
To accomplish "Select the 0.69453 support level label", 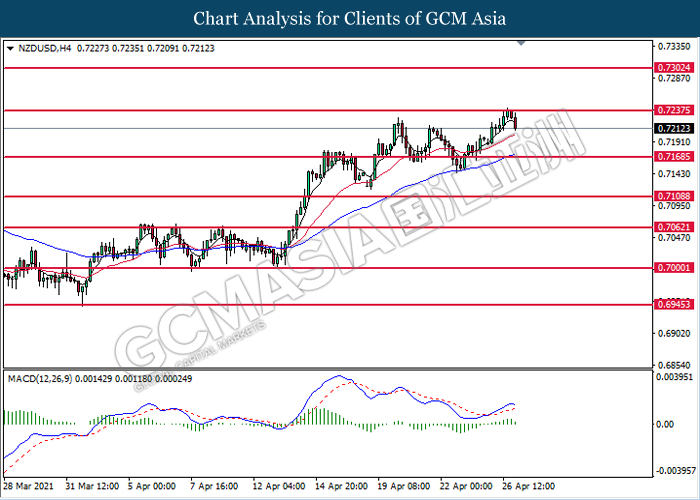I will pos(674,304).
